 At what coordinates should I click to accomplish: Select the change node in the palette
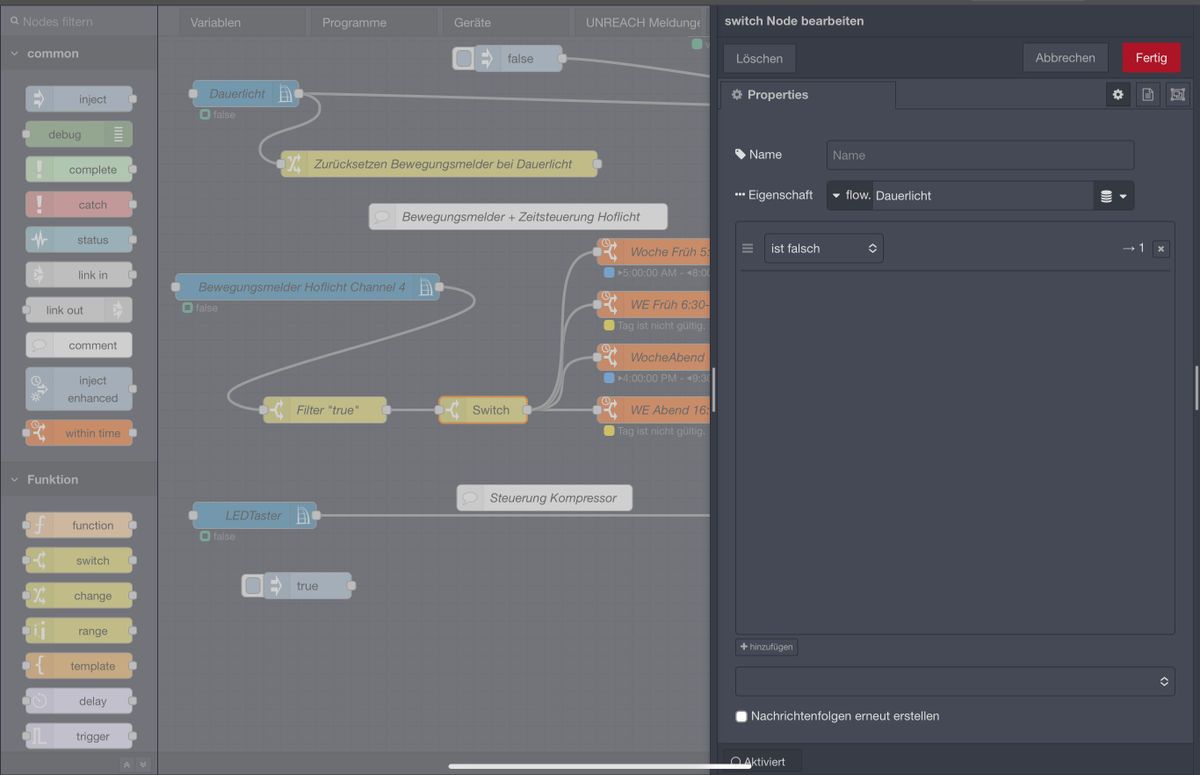tap(79, 596)
